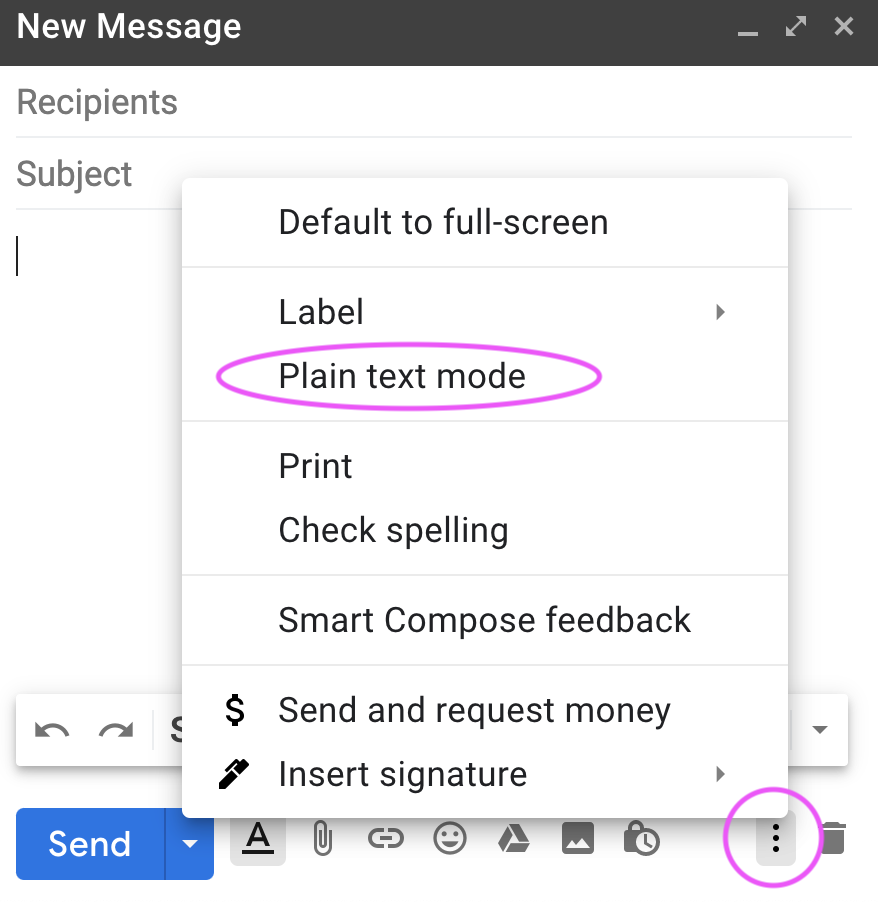The image size is (878, 902).
Task: Undo the last edit
Action: (x=51, y=730)
